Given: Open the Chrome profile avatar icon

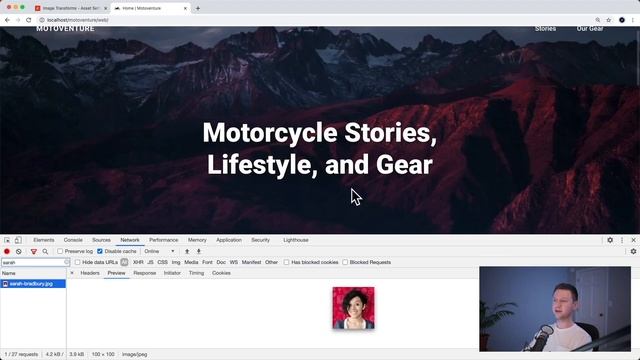Looking at the screenshot, I should (x=622, y=20).
